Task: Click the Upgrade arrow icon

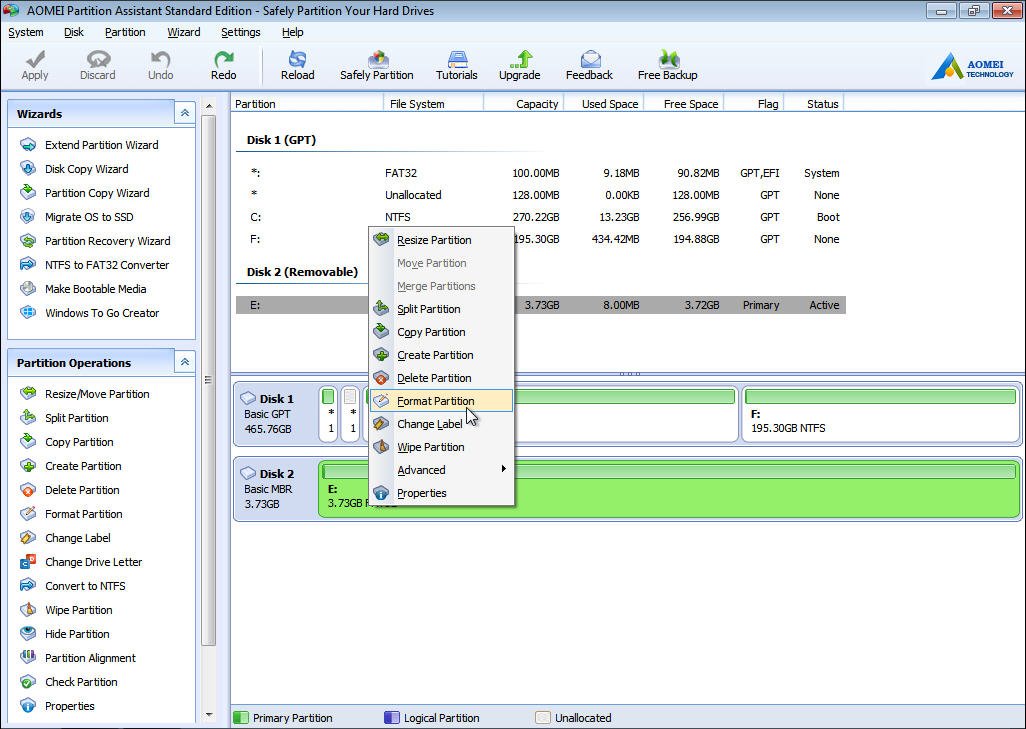Action: point(519,60)
